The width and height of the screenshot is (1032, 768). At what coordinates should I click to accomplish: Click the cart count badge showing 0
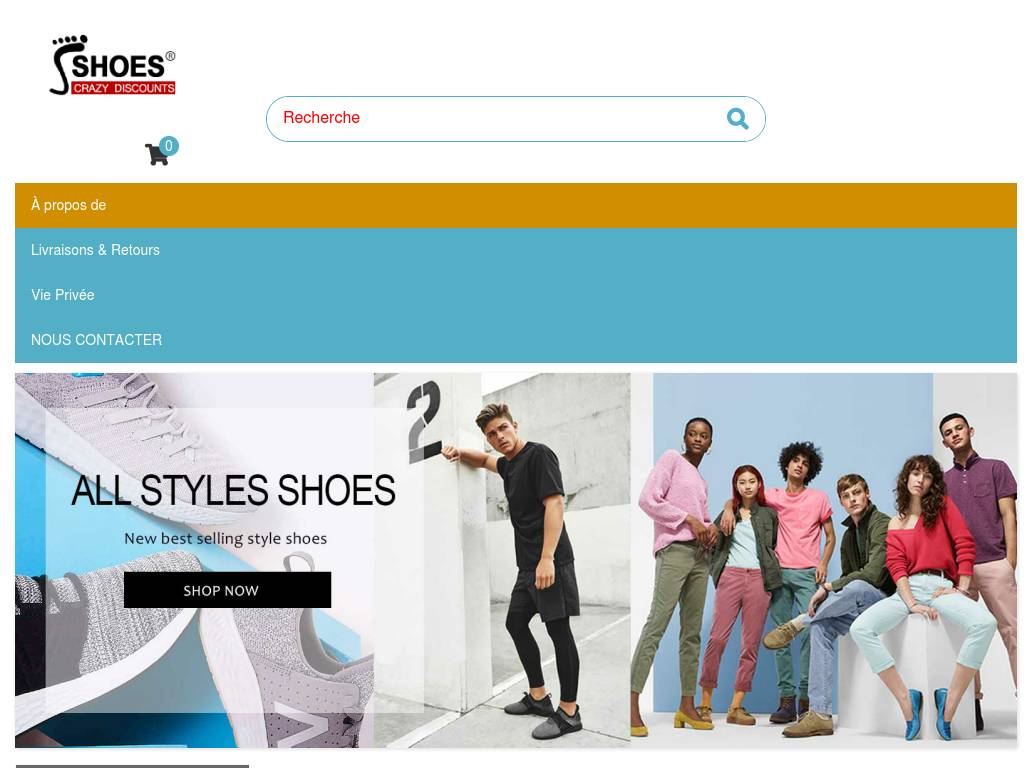click(168, 145)
